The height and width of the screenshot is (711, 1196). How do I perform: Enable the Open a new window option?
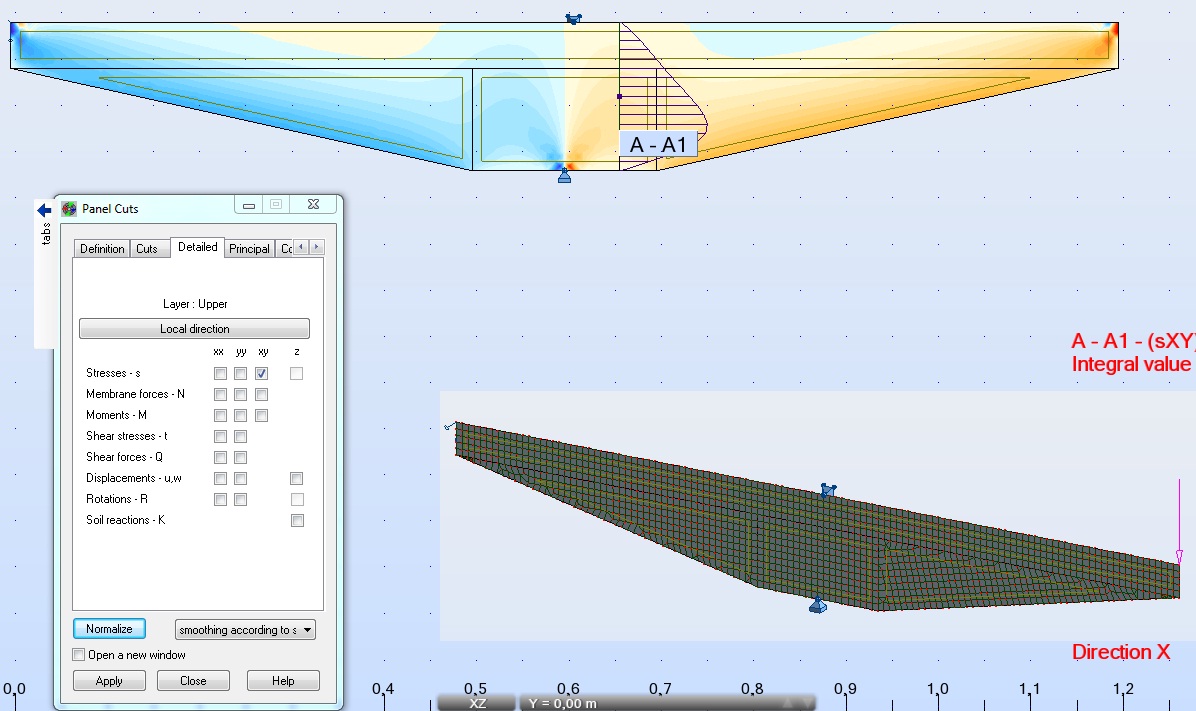coord(77,655)
